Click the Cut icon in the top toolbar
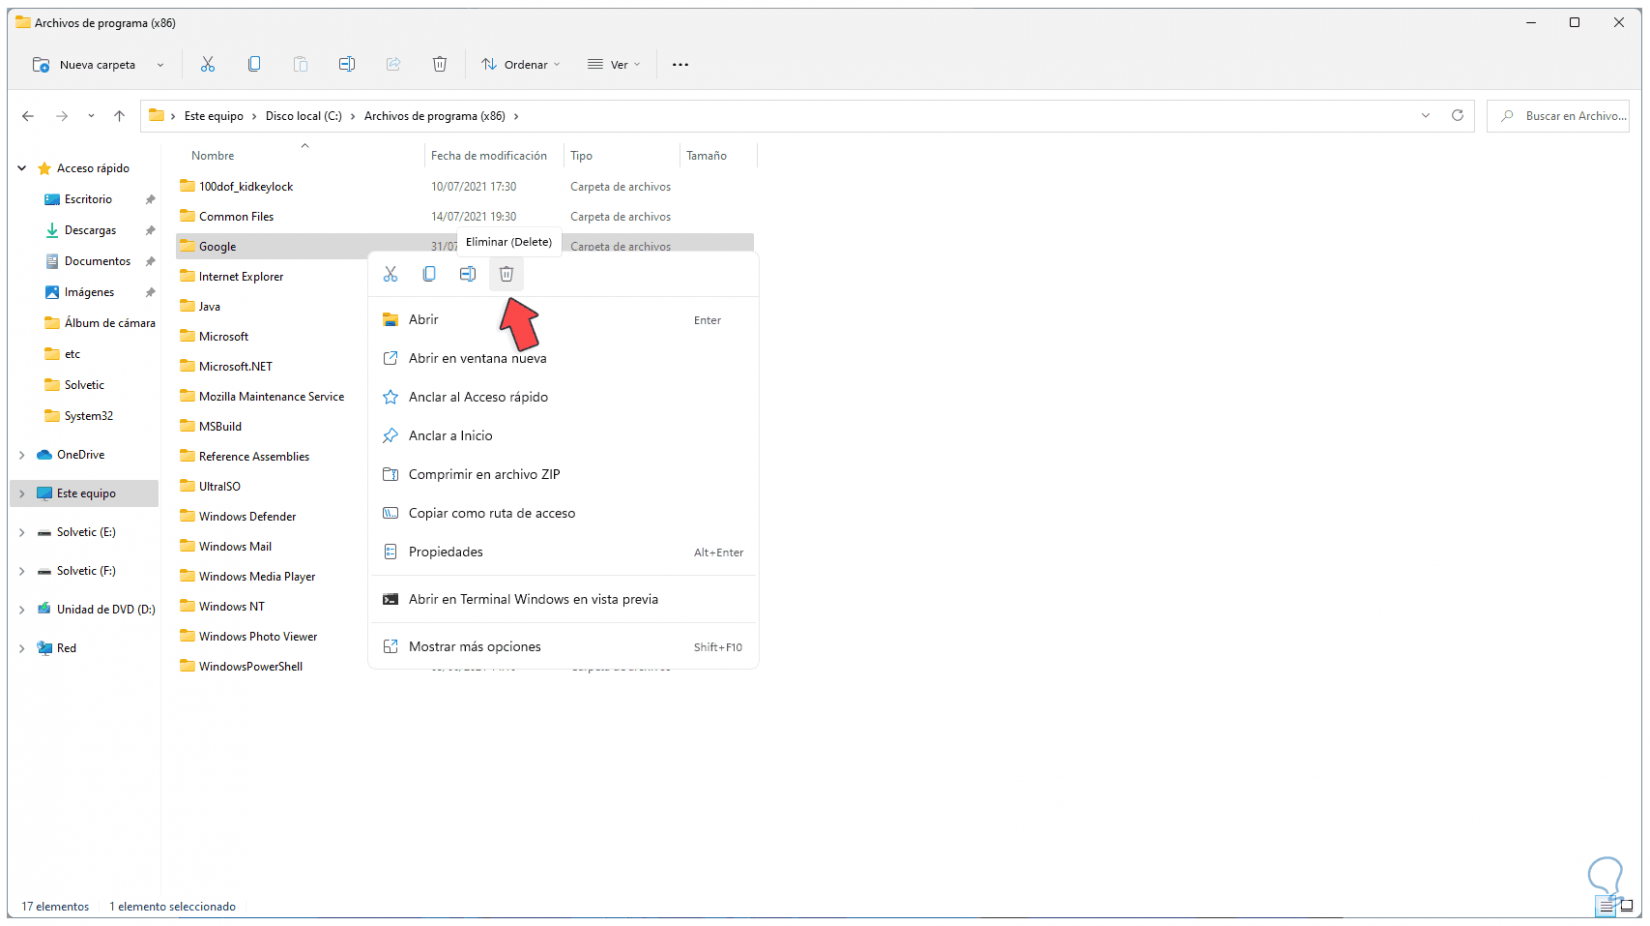The height and width of the screenshot is (926, 1650). coord(208,64)
